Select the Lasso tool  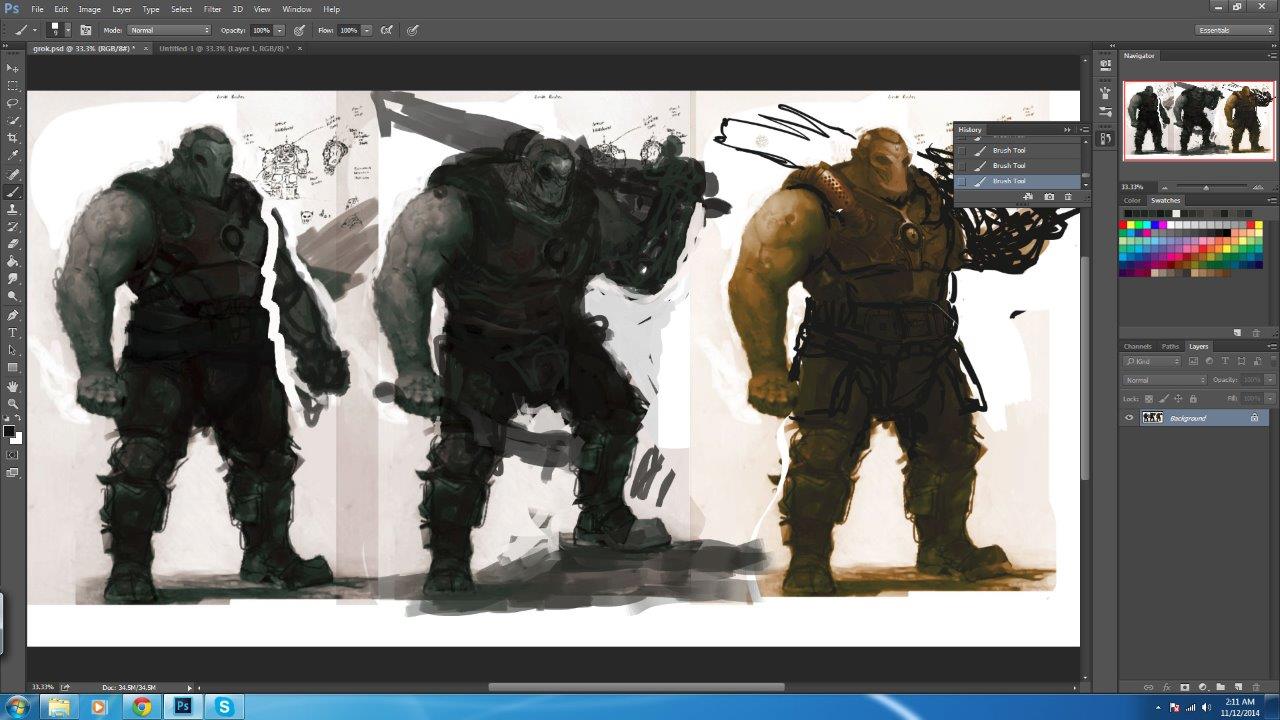click(13, 103)
